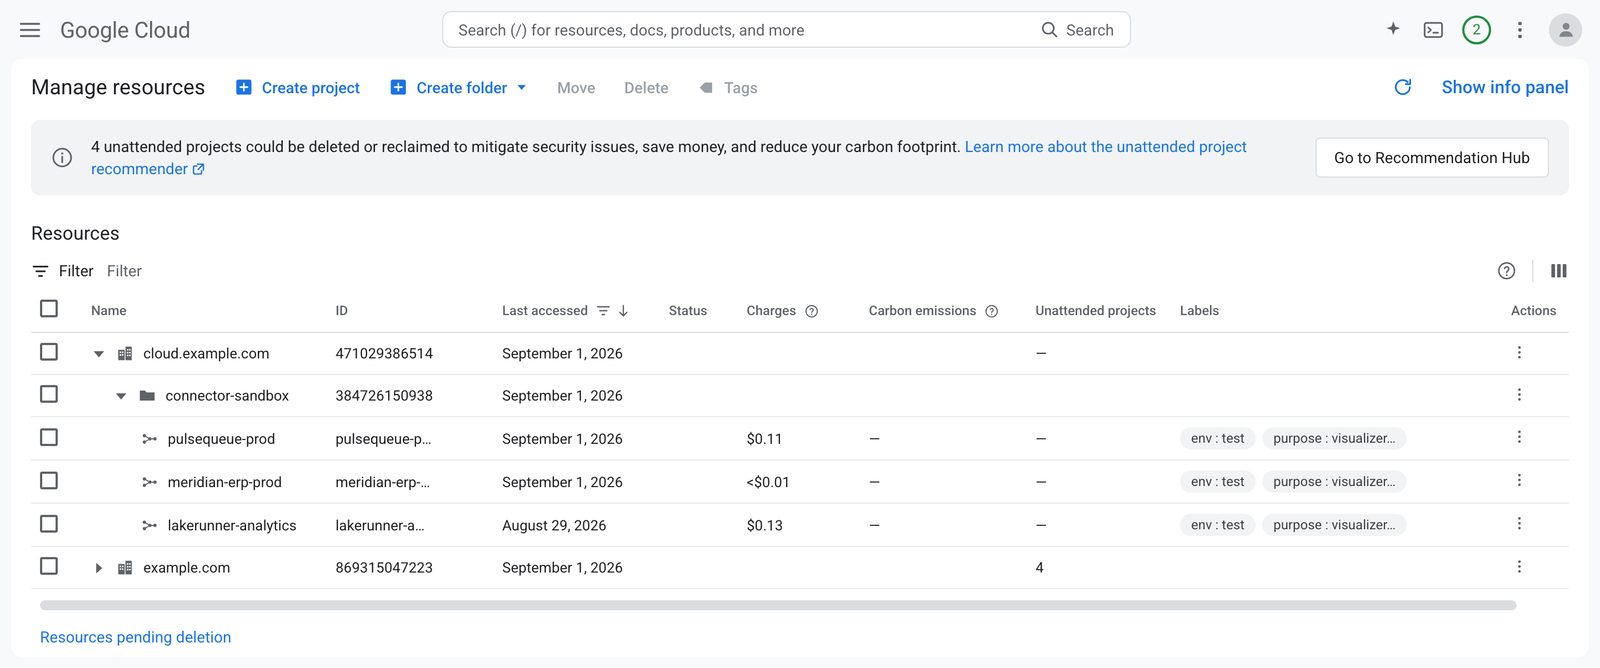Click the Labels column header
1600x668 pixels.
point(1199,311)
